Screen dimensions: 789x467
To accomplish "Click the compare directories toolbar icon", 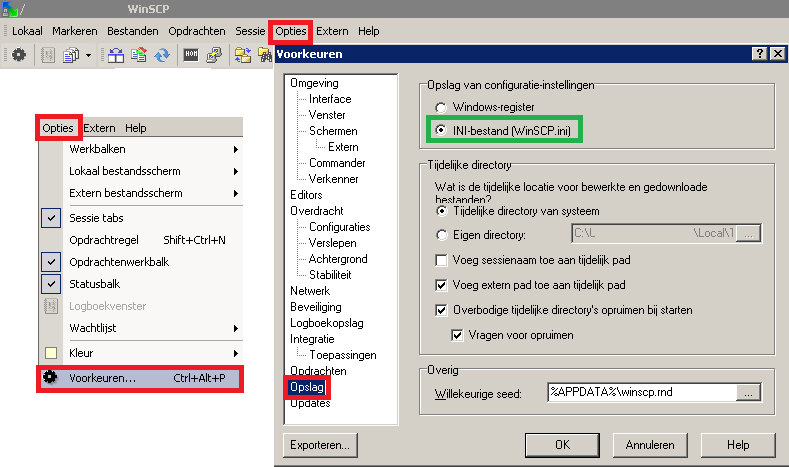I will coord(114,55).
